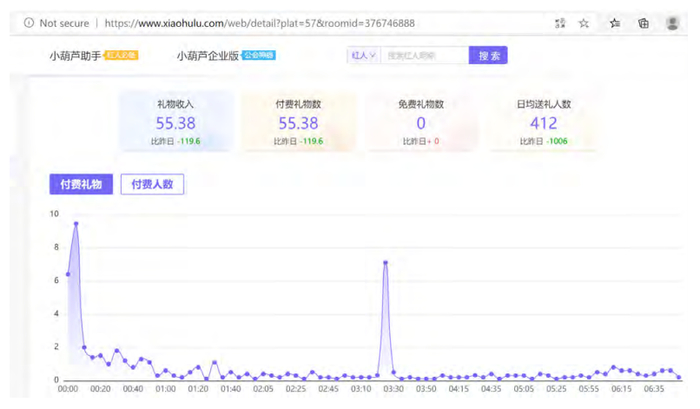Open the 小葫芦企业版 link
The image size is (700, 409).
207,56
